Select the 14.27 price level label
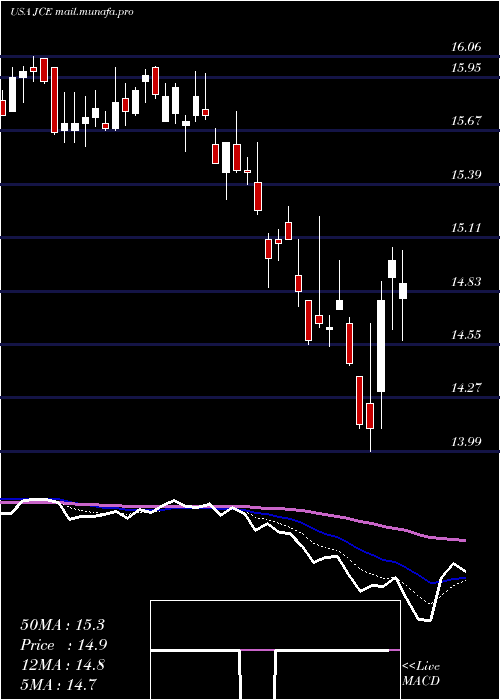This screenshot has width=500, height=700. [x=466, y=388]
